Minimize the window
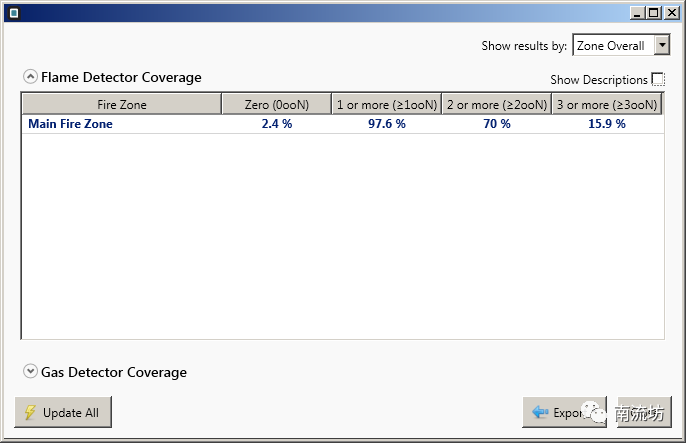Viewport: 686px width, 443px height. [637, 13]
